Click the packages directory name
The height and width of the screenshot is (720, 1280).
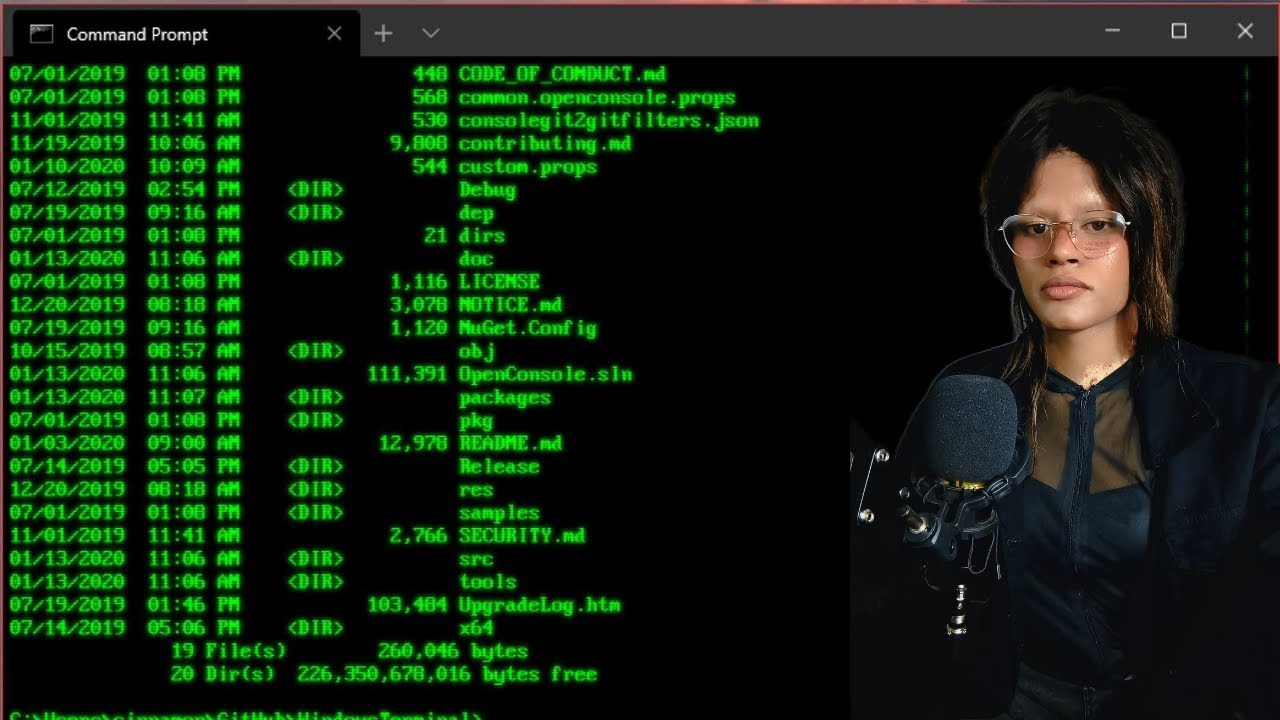click(505, 397)
